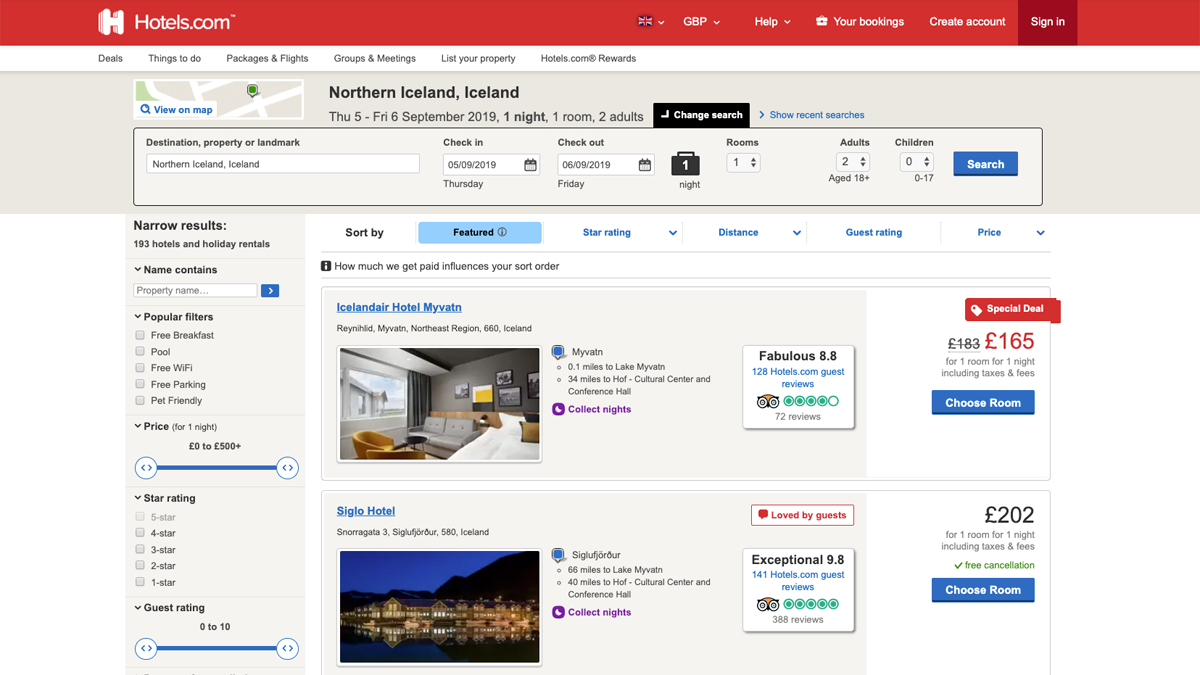Image resolution: width=1200 pixels, height=675 pixels.
Task: Open the Siglo Hotel title link
Action: click(366, 511)
